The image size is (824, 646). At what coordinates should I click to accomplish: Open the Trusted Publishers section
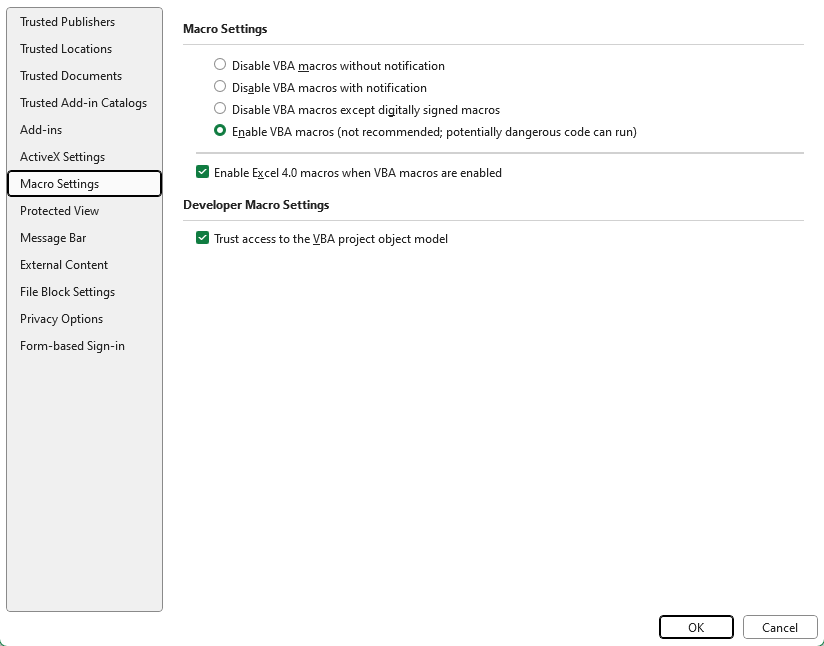click(67, 22)
